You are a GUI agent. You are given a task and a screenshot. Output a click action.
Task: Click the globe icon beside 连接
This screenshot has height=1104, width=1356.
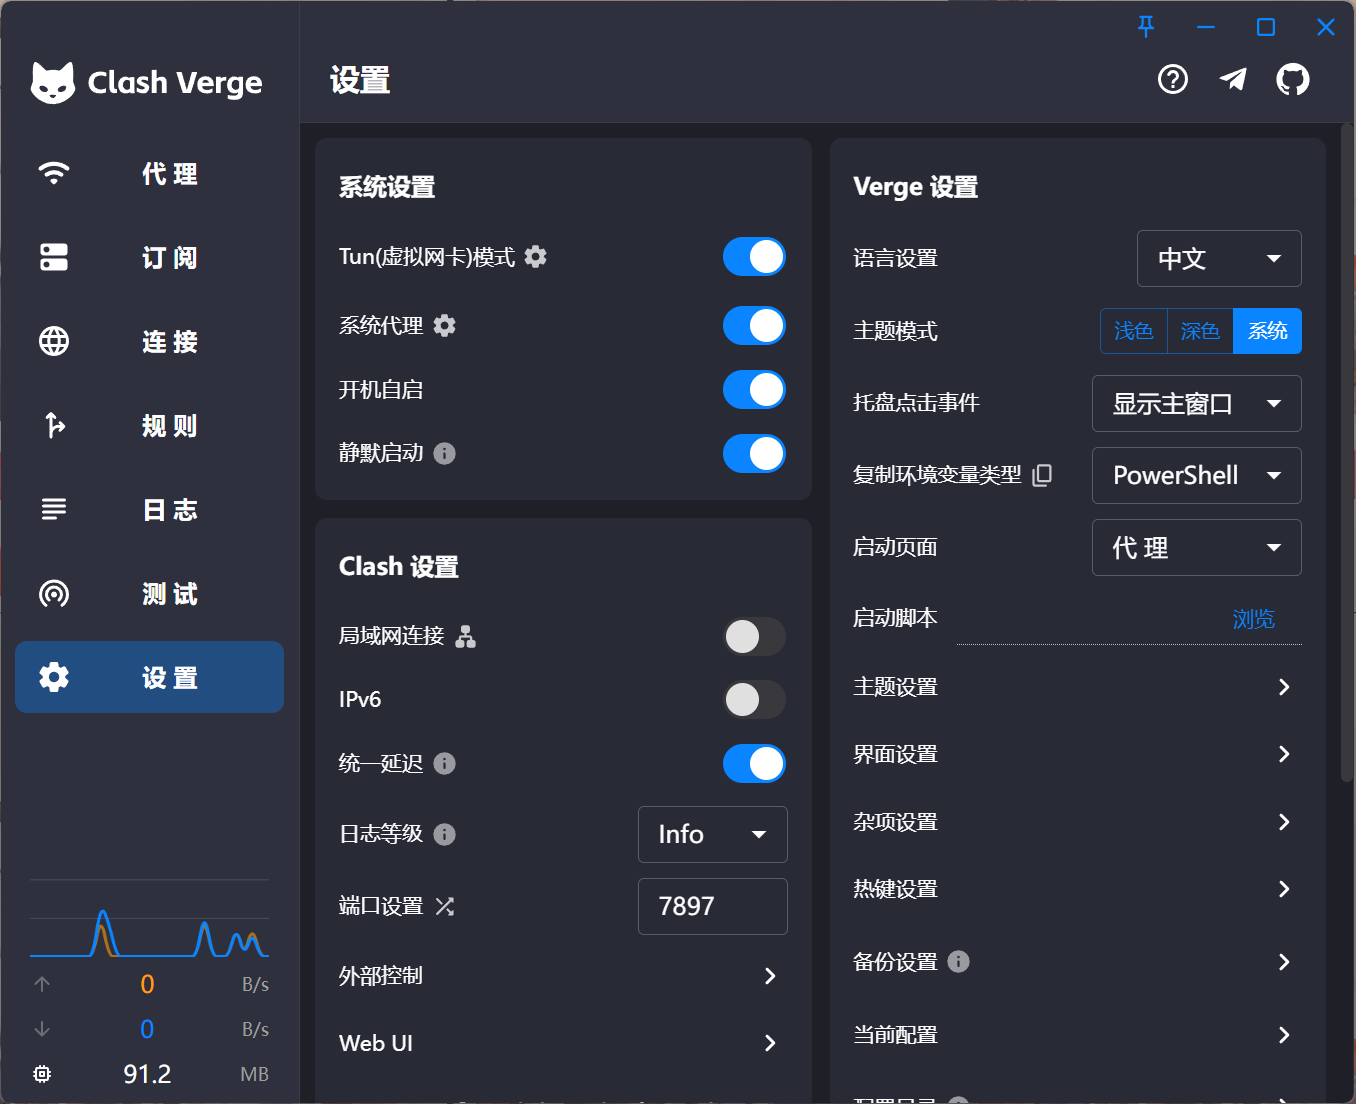54,341
